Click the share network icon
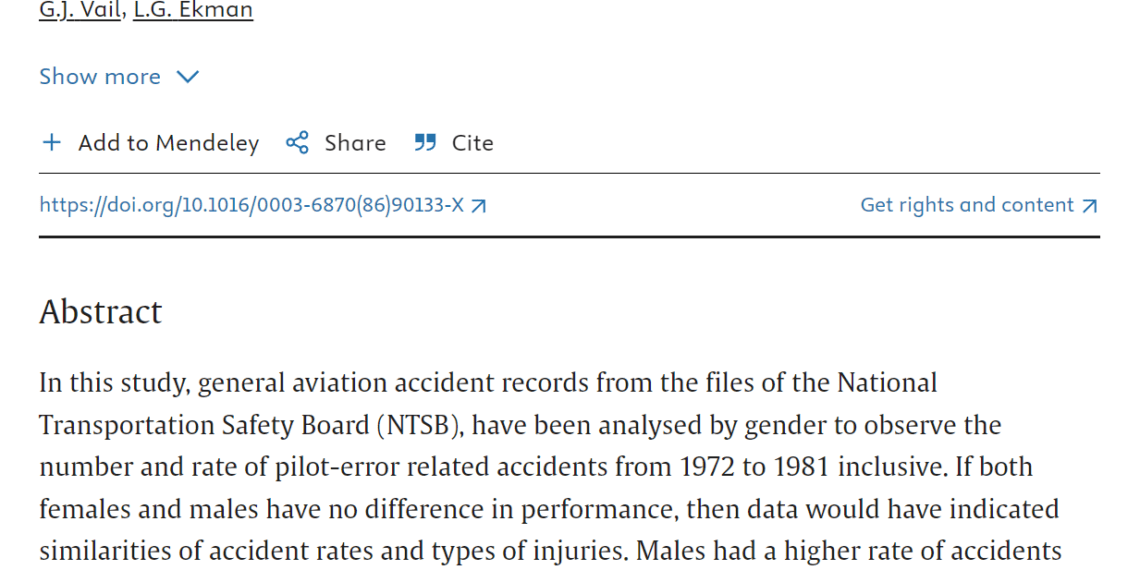This screenshot has width=1140, height=570. [297, 142]
